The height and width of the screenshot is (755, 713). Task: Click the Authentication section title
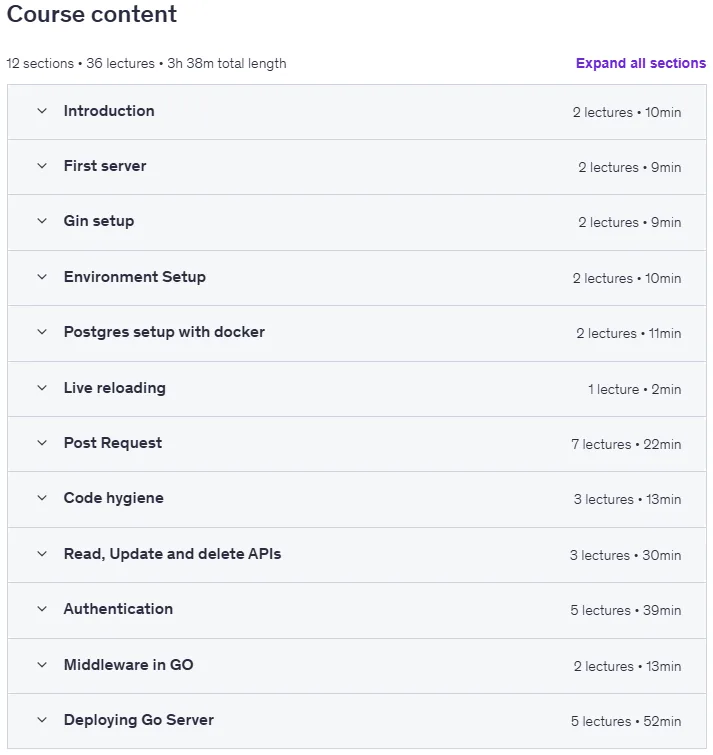point(118,609)
